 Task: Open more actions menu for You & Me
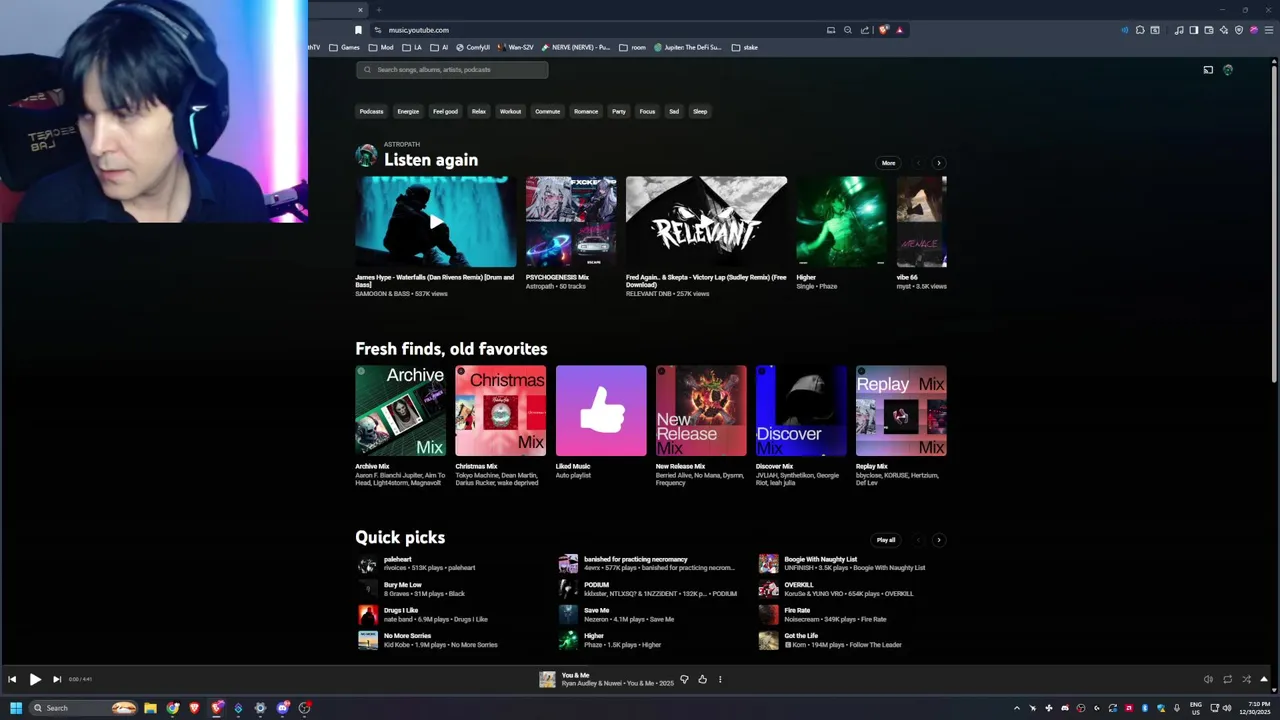click(x=720, y=679)
